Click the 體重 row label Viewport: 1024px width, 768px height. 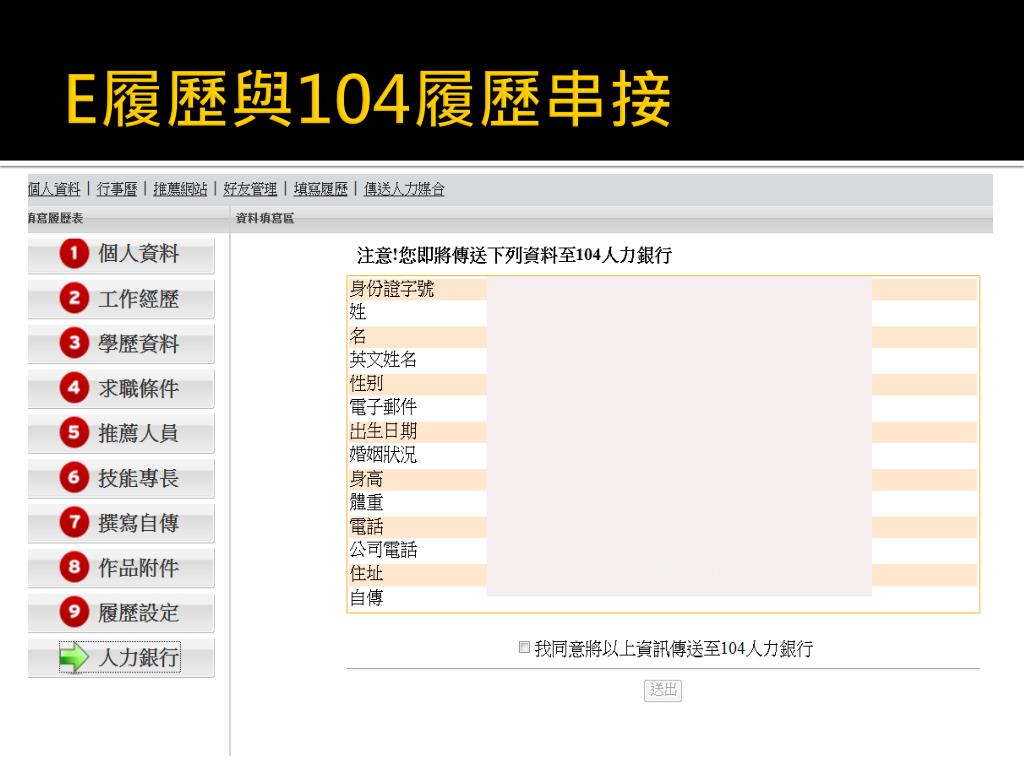(366, 502)
